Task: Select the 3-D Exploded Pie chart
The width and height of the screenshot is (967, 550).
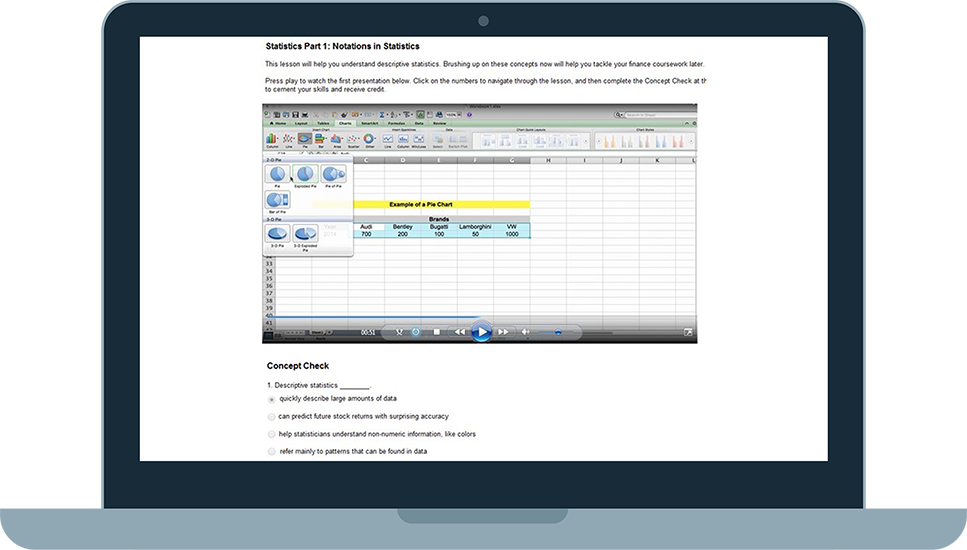Action: (x=305, y=234)
